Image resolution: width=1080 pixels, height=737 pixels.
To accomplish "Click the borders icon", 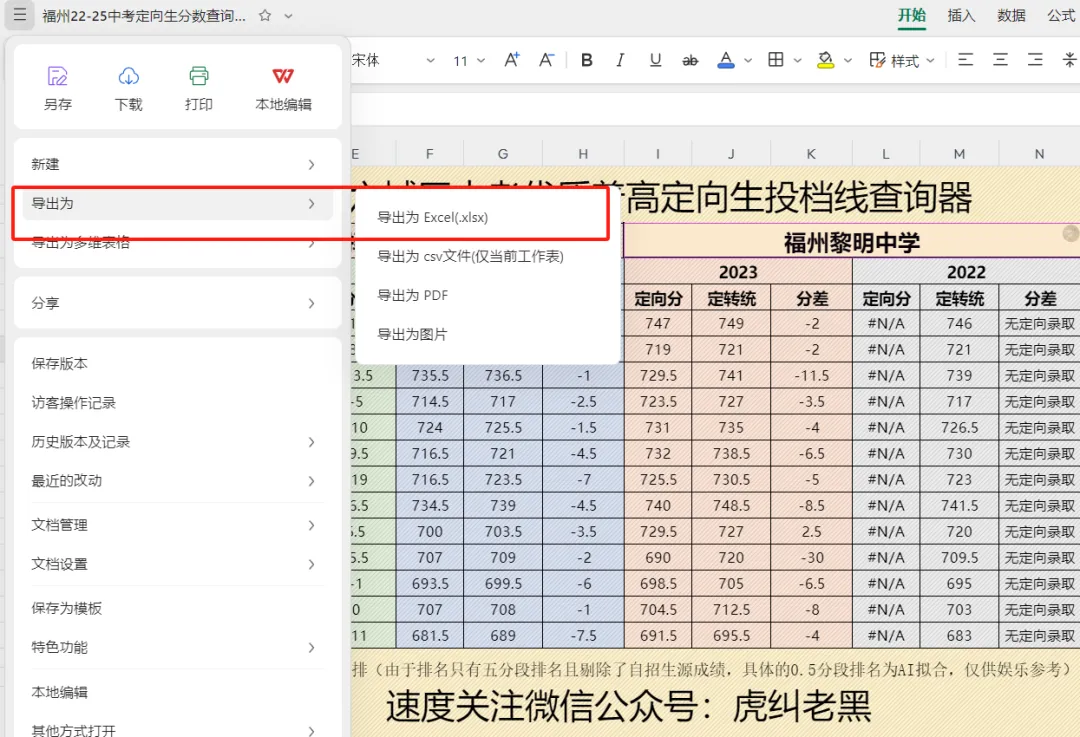I will click(x=776, y=61).
